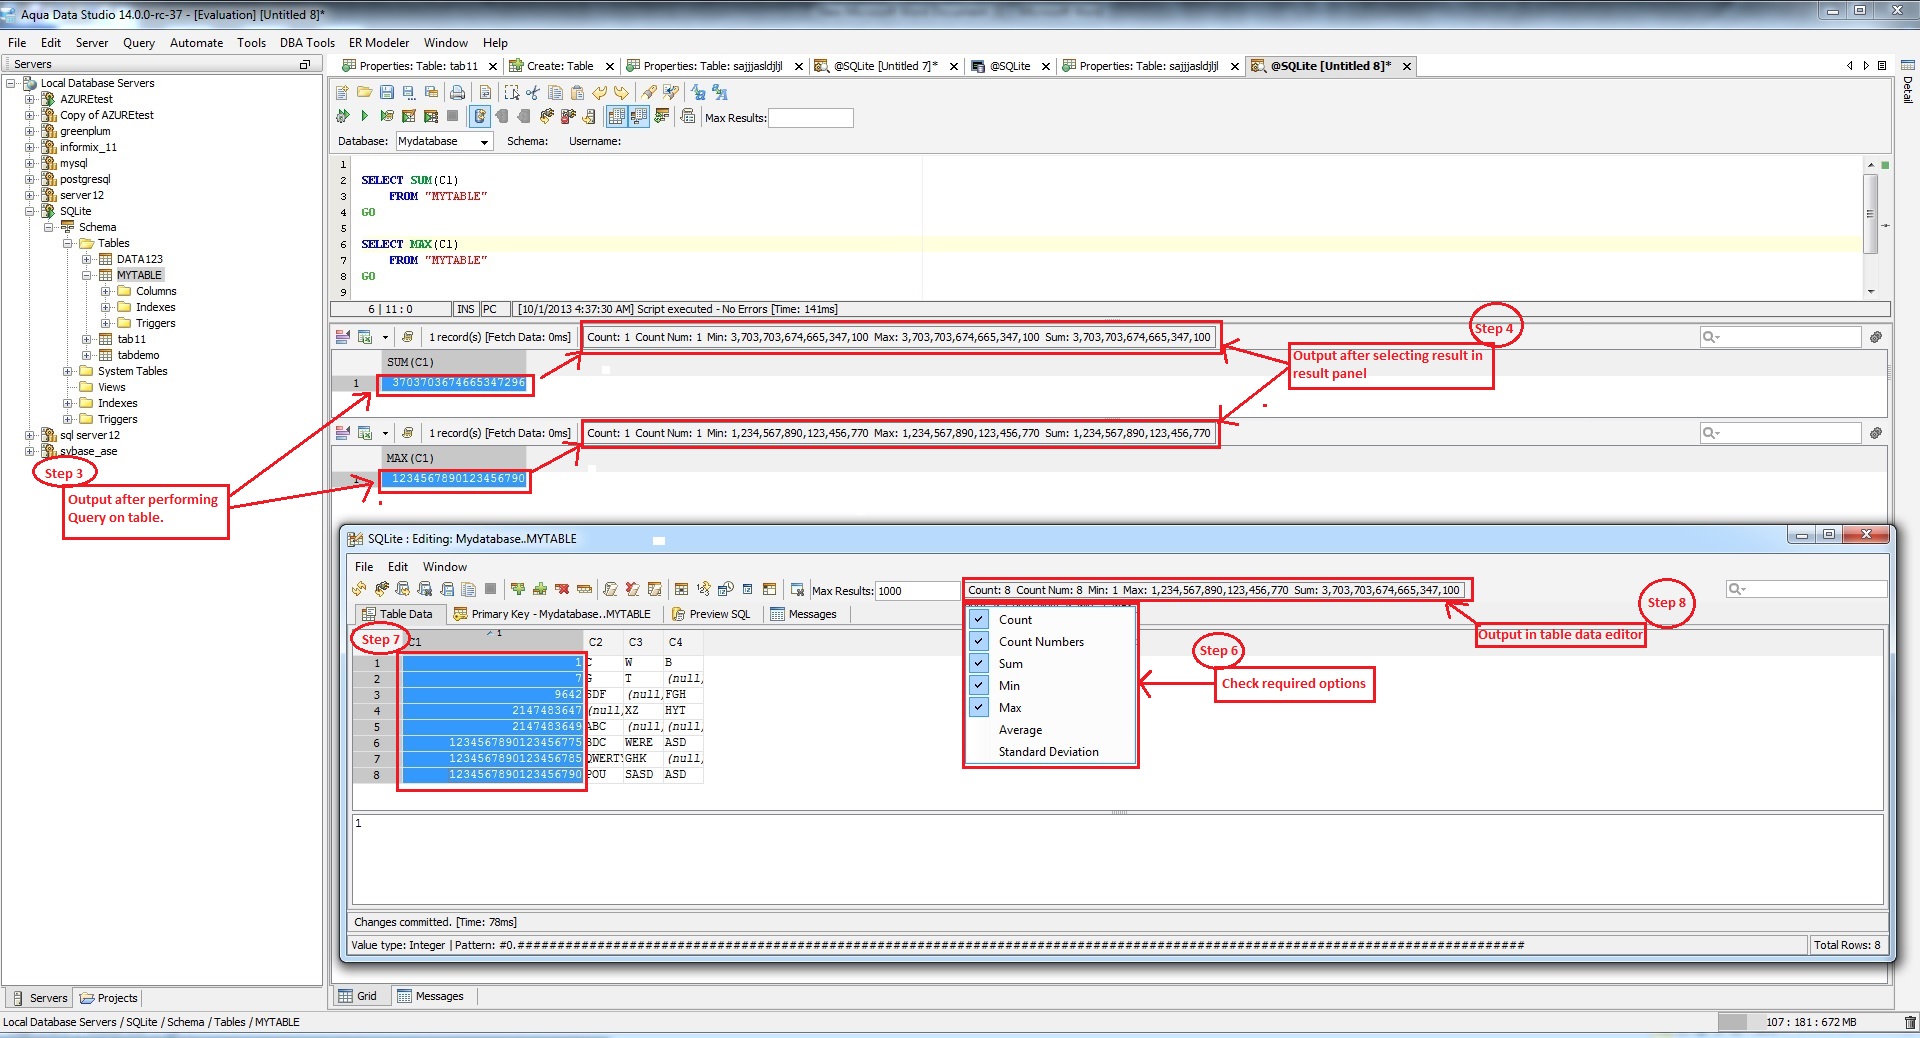
Task: Uncheck the Max option
Action: coord(979,707)
